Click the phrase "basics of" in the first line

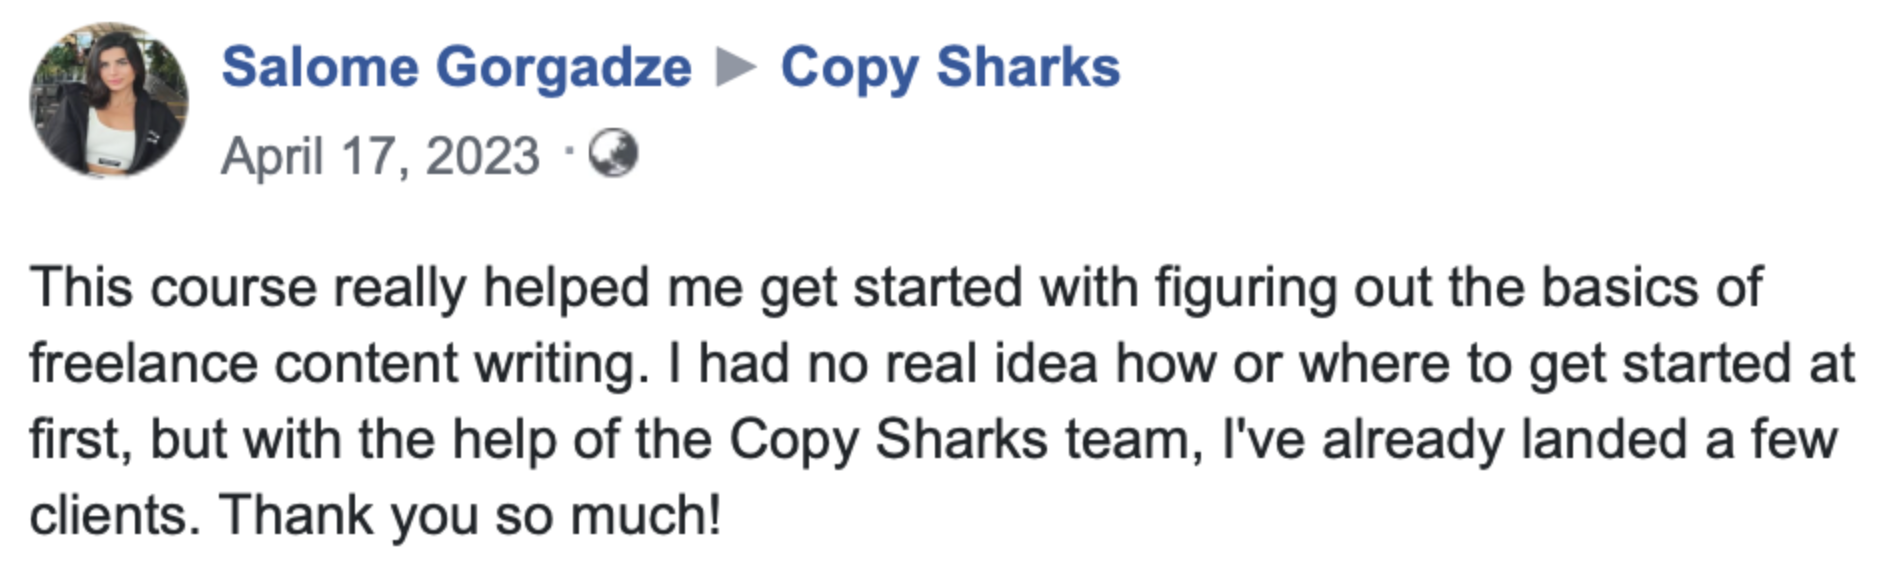click(x=1652, y=289)
